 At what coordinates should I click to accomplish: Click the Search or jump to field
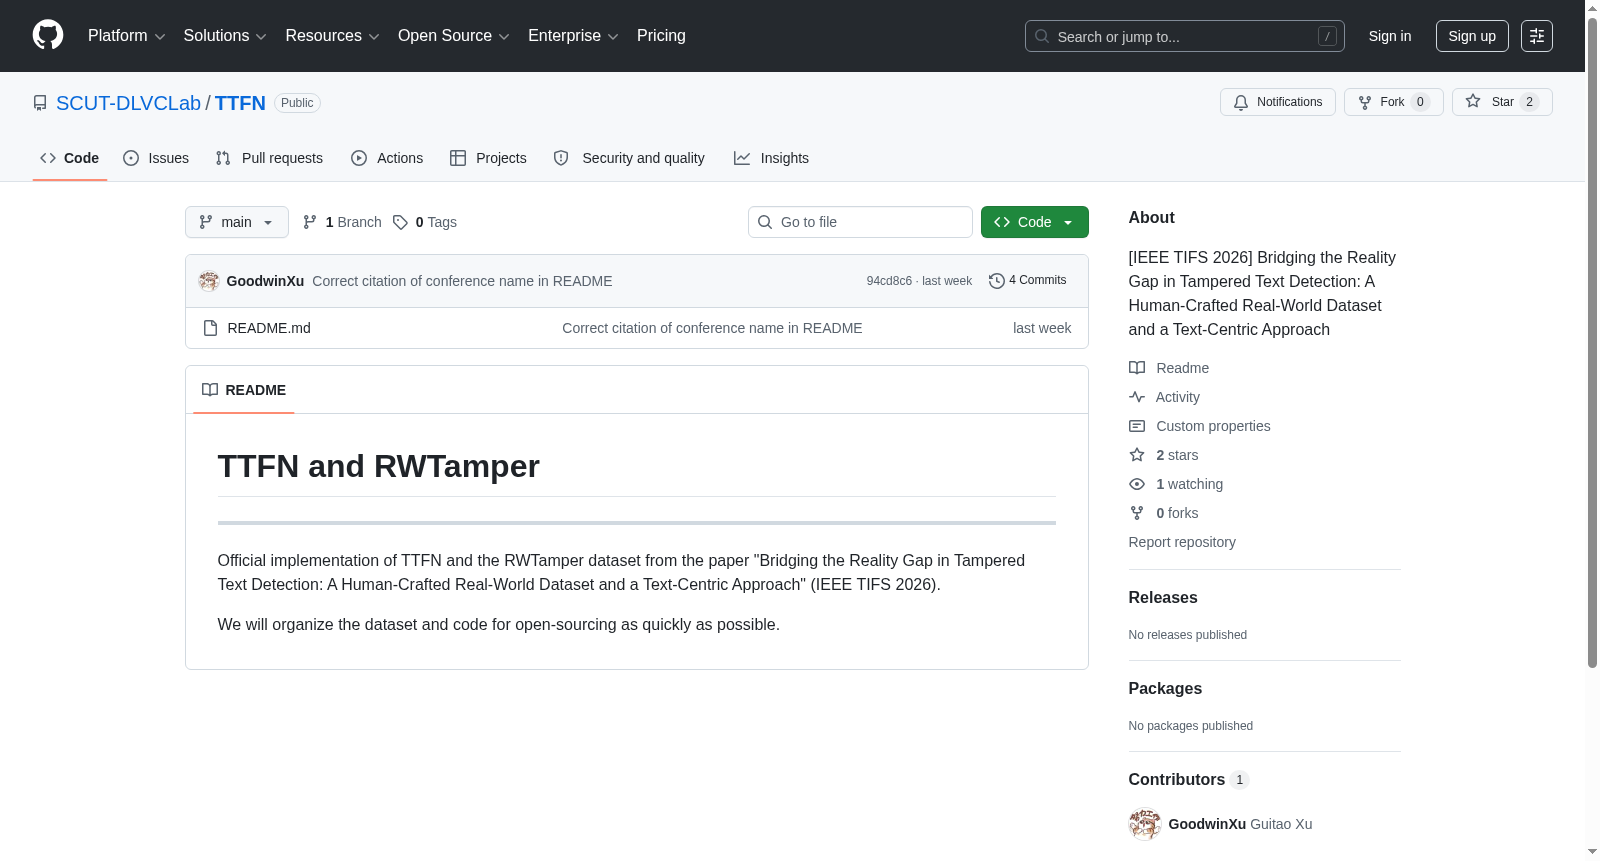(1185, 36)
